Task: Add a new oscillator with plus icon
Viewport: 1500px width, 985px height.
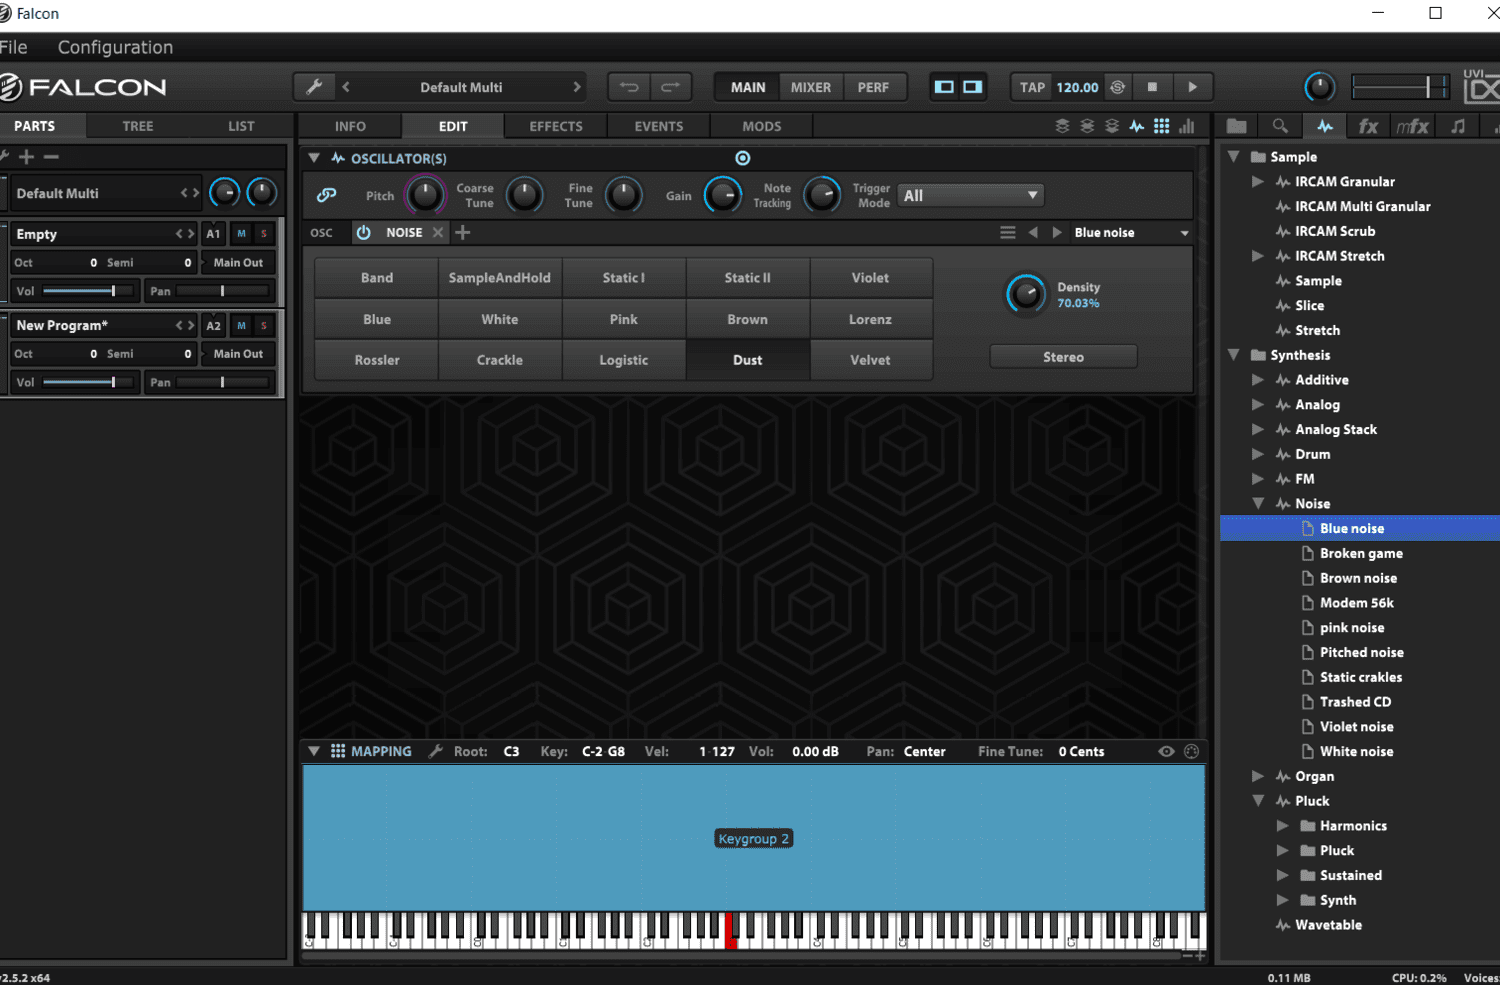Action: tap(463, 232)
